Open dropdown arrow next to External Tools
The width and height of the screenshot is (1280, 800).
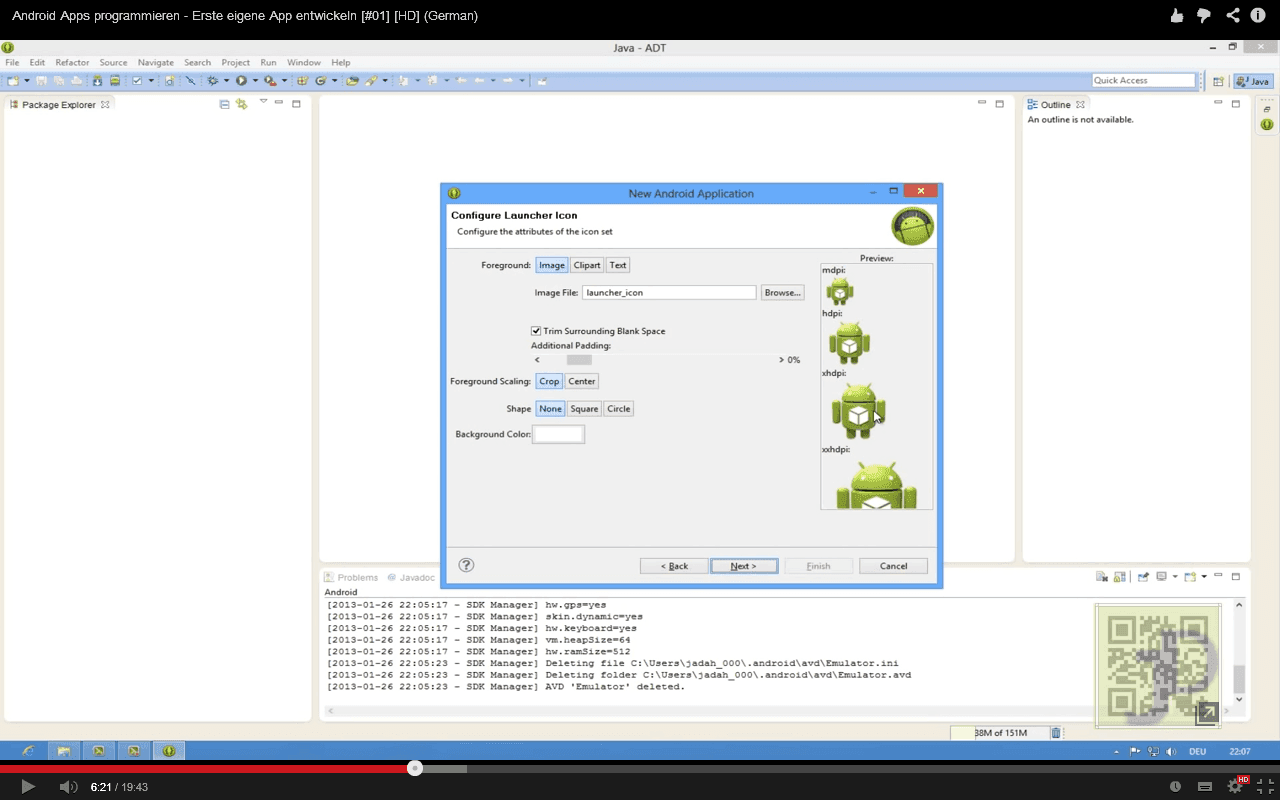coord(284,80)
